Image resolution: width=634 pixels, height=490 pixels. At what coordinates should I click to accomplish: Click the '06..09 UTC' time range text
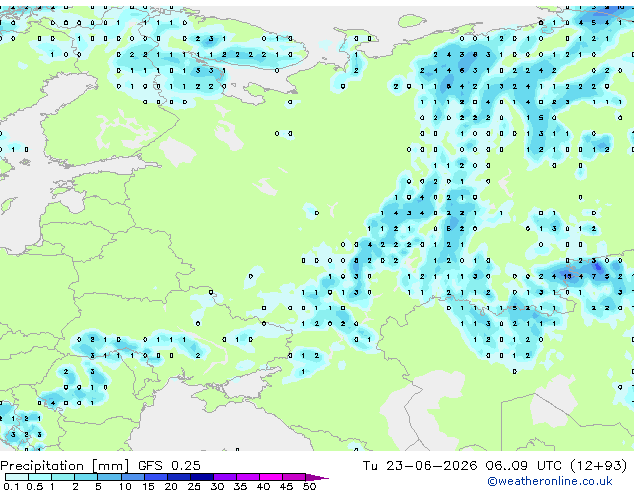(x=524, y=466)
